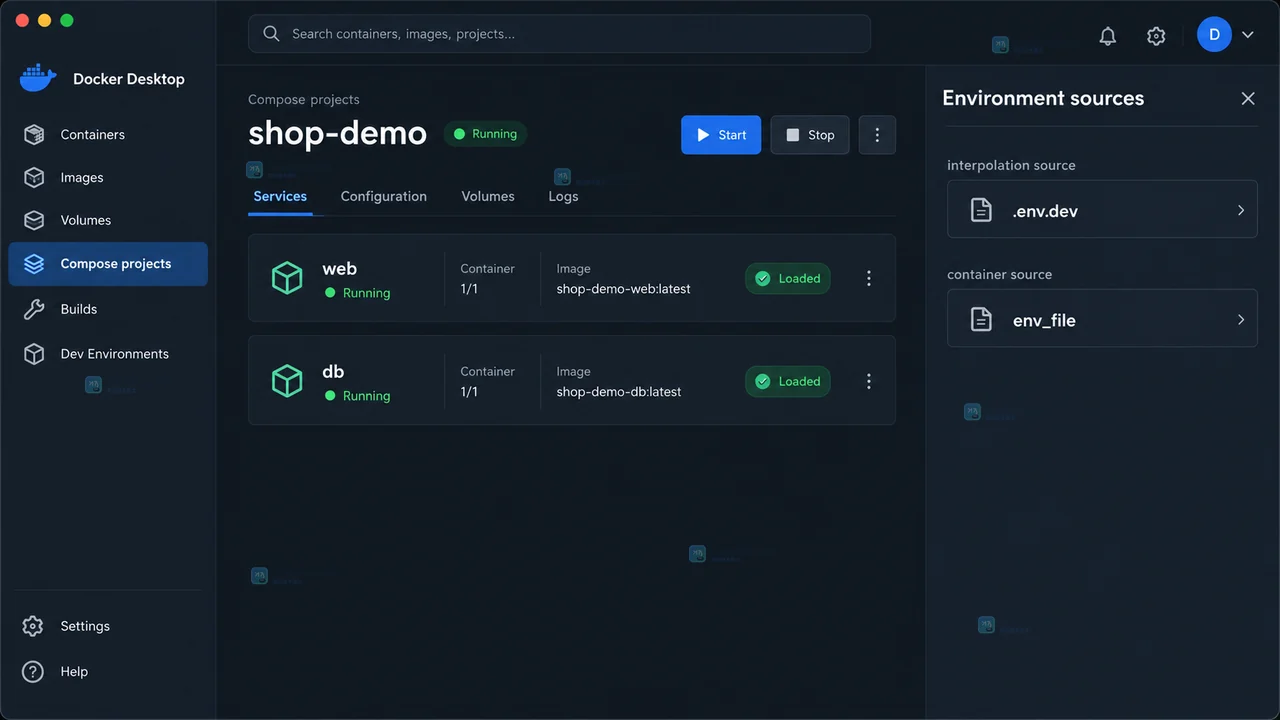Expand the .env.dev source chevron
1280x720 pixels.
[1241, 210]
